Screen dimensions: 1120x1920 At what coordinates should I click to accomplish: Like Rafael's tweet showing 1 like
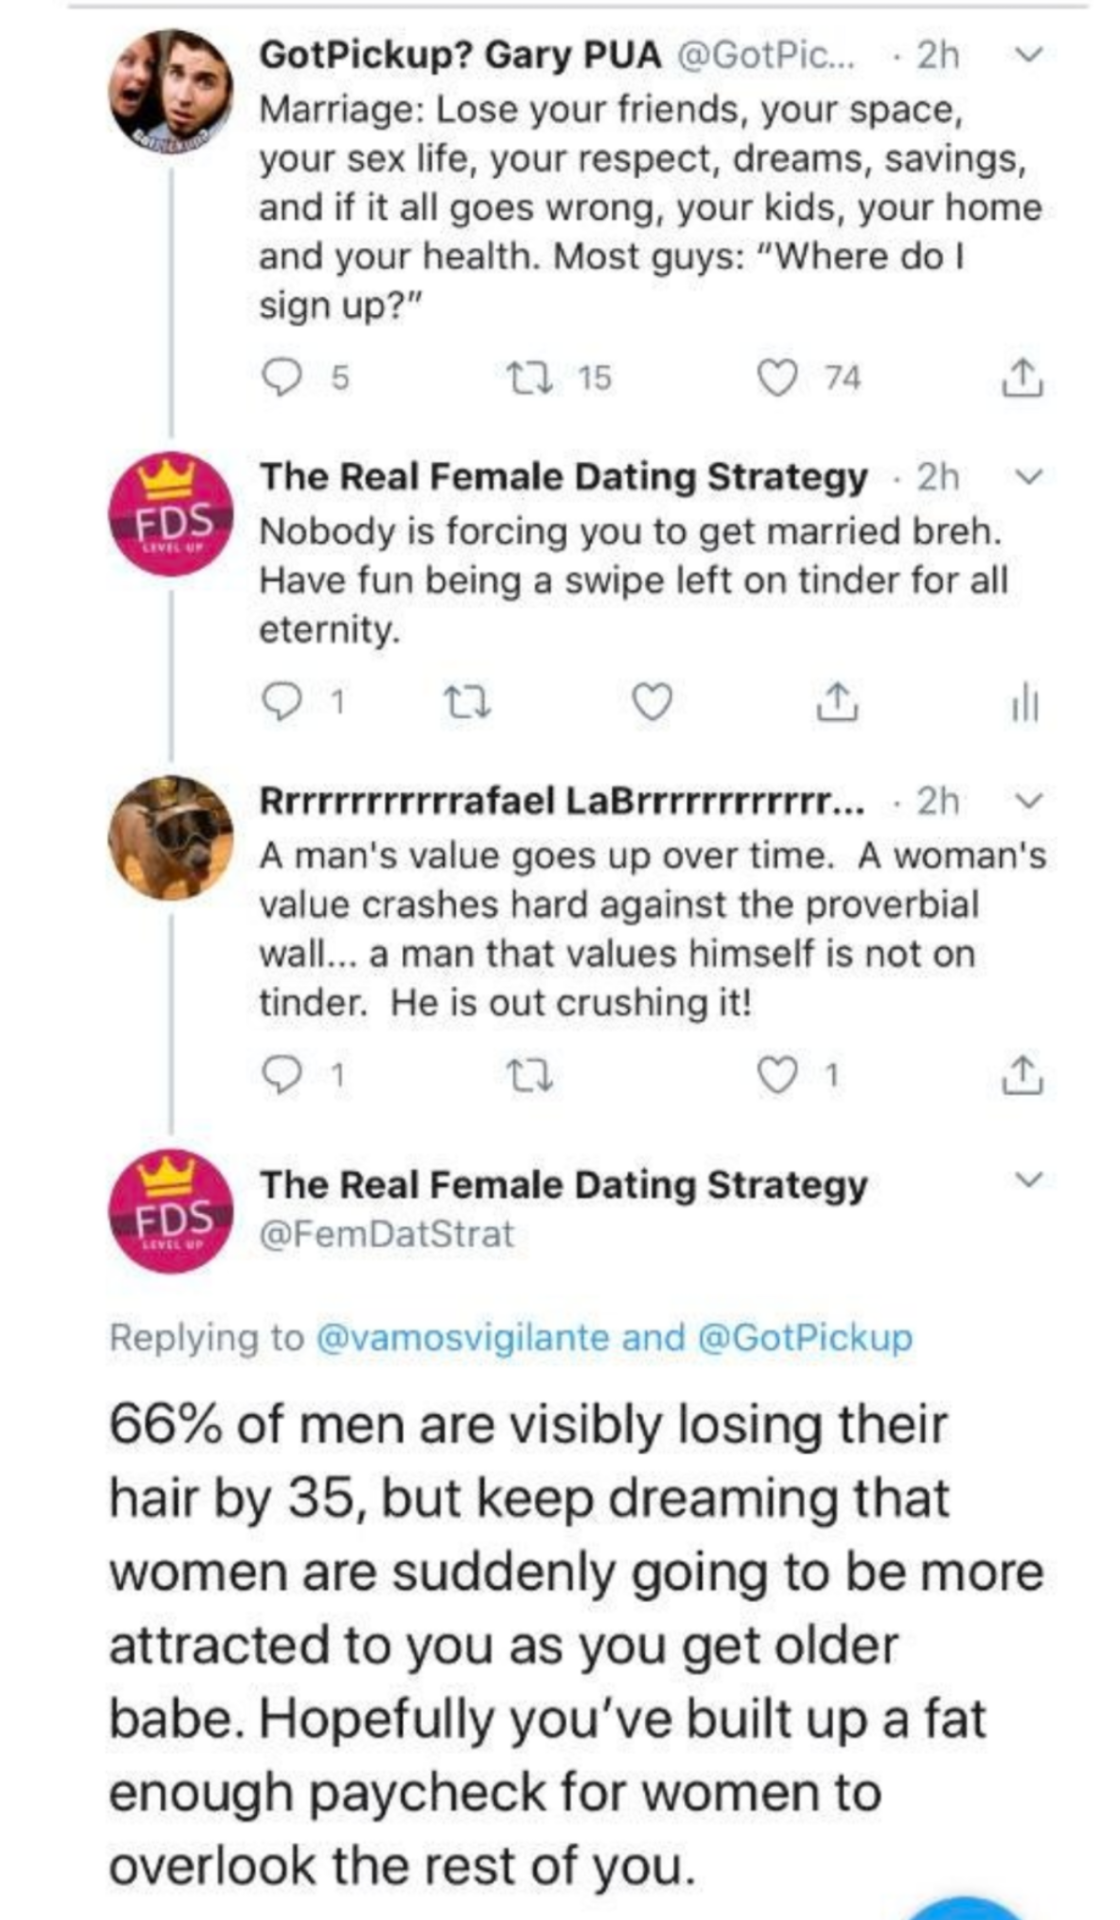tap(777, 1076)
